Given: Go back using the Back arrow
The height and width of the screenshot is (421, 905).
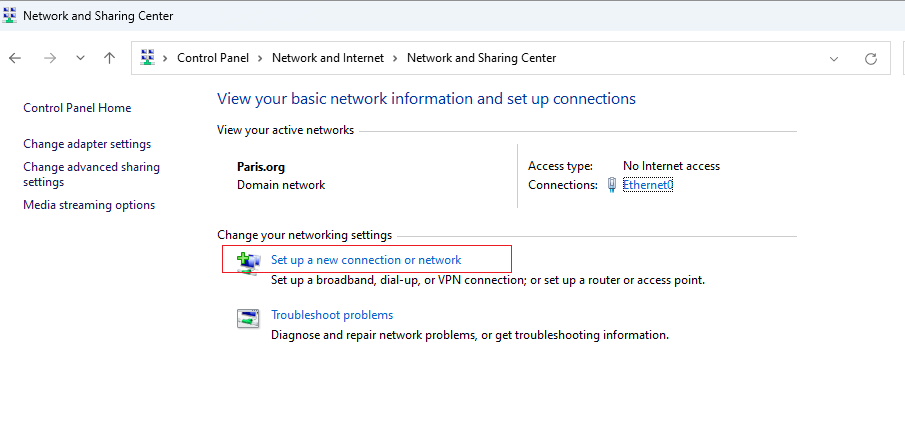Looking at the screenshot, I should [15, 58].
